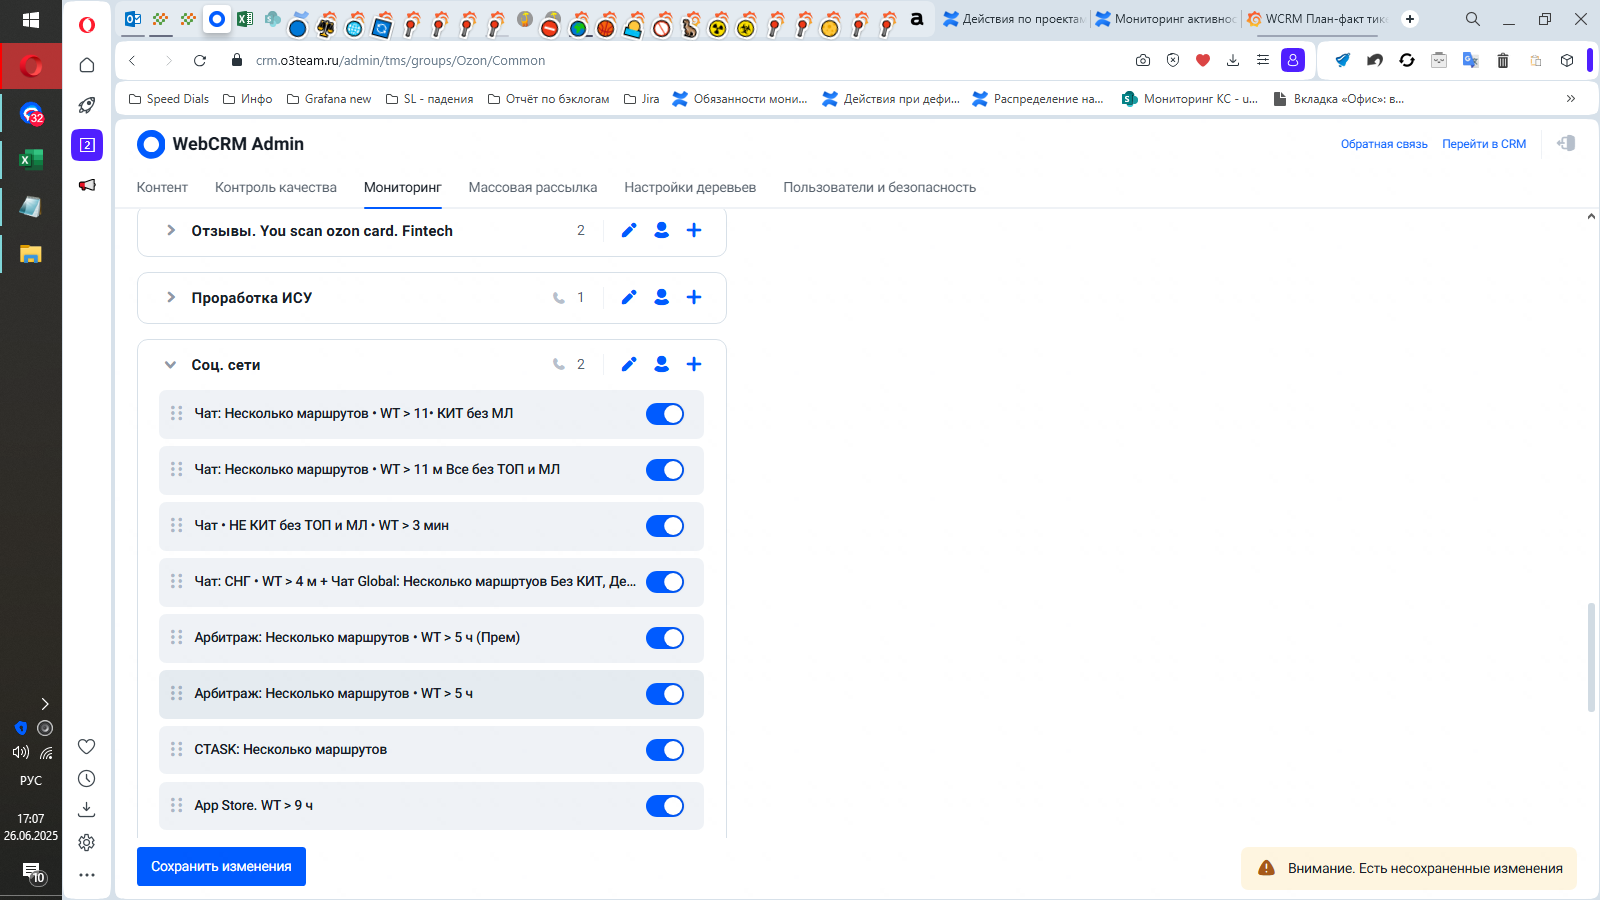Toggle Чат НЕ КИТ без ТОП и МЛ WT > 3 мин

coord(665,526)
